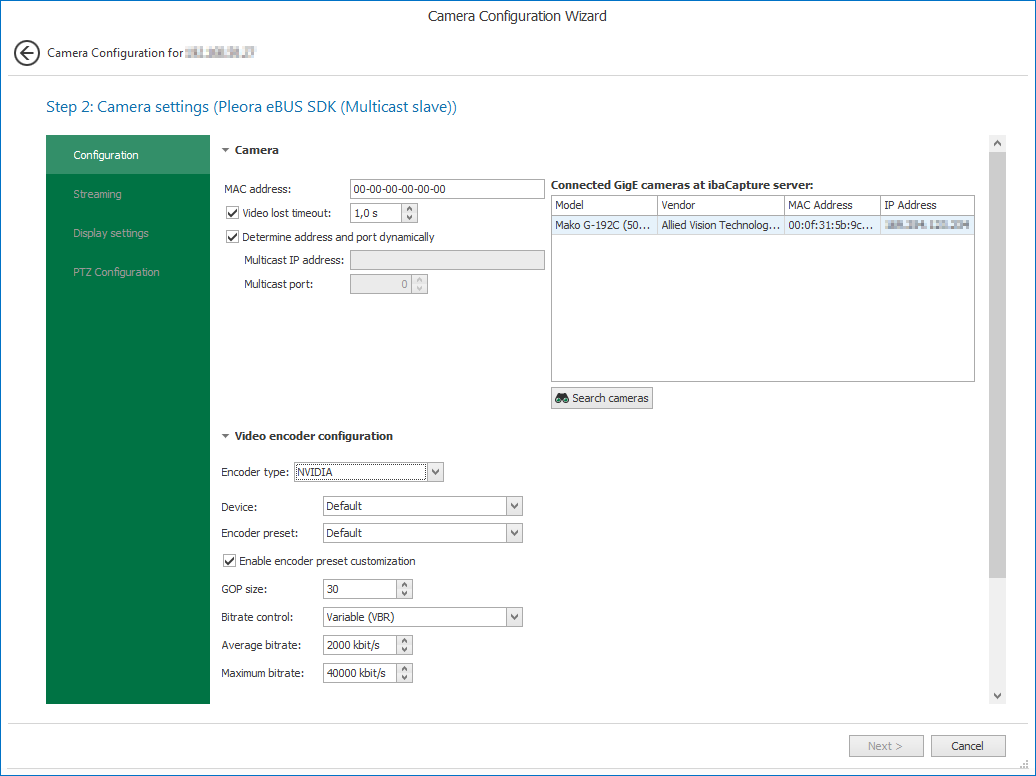The width and height of the screenshot is (1036, 776).
Task: Click the scroll down arrow of settings panel
Action: pyautogui.click(x=998, y=696)
